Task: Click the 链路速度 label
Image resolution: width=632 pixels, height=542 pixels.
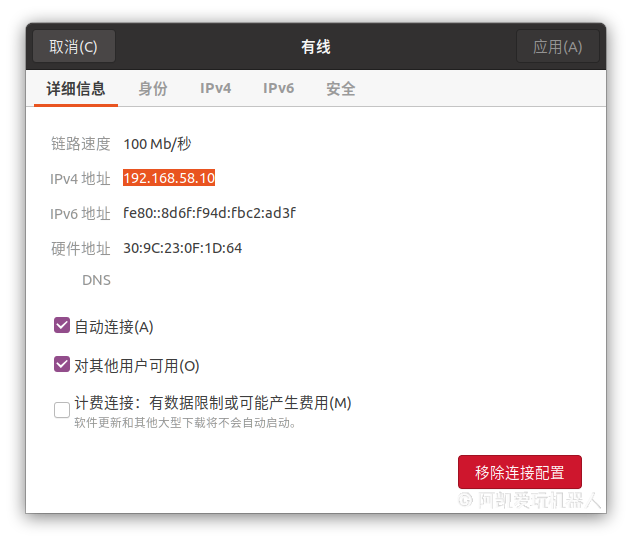Action: click(x=81, y=144)
